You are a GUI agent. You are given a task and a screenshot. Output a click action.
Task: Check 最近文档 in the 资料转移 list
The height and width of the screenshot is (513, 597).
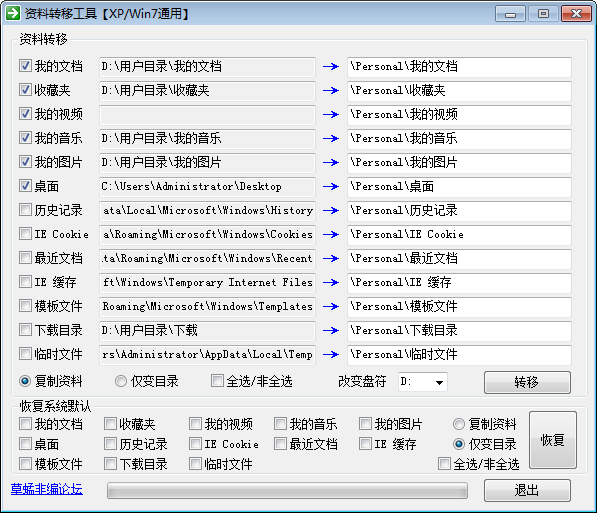click(25, 258)
